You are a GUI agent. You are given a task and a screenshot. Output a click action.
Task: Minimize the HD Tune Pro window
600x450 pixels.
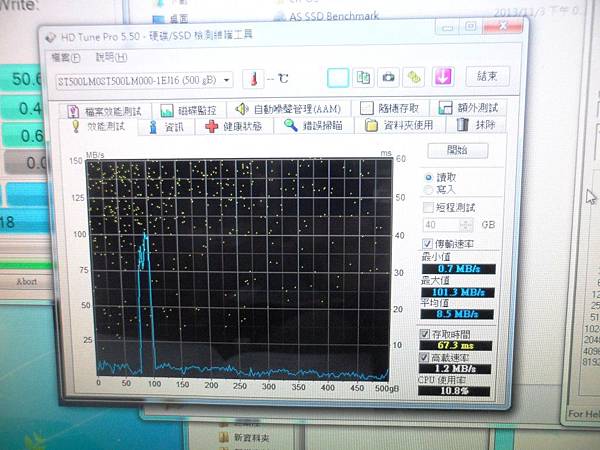pyautogui.click(x=447, y=27)
